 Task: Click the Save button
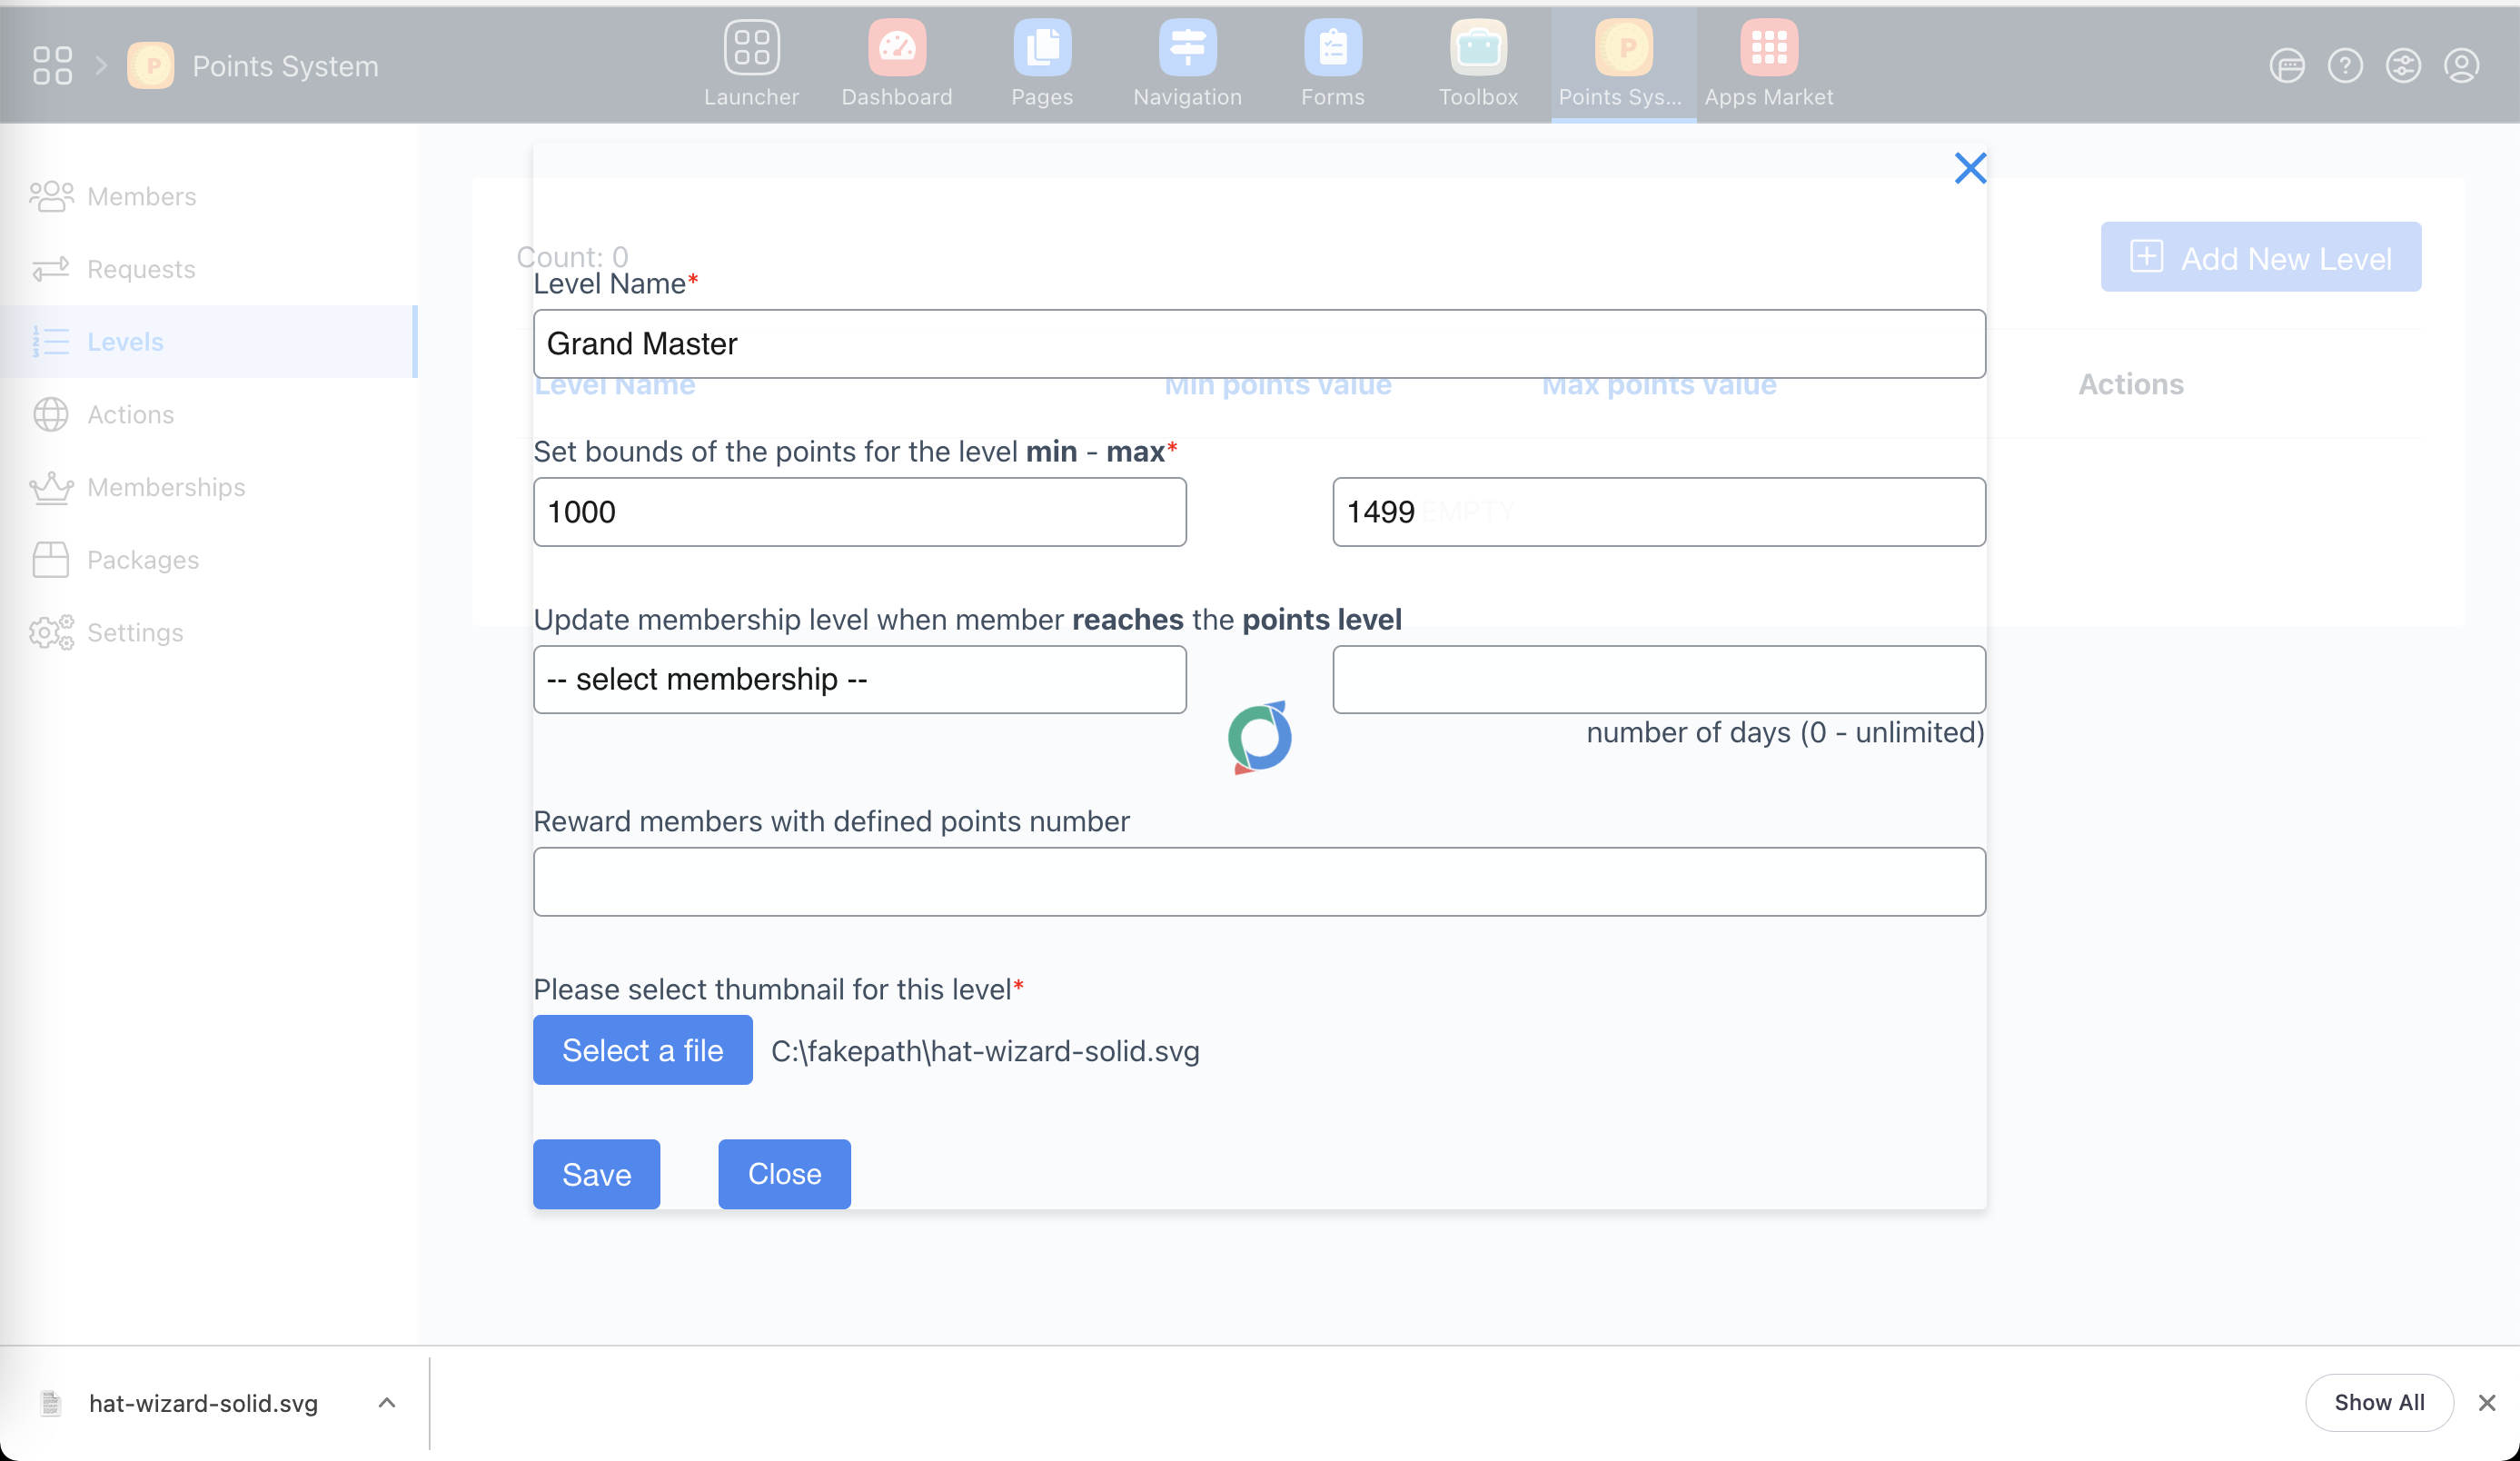[596, 1173]
